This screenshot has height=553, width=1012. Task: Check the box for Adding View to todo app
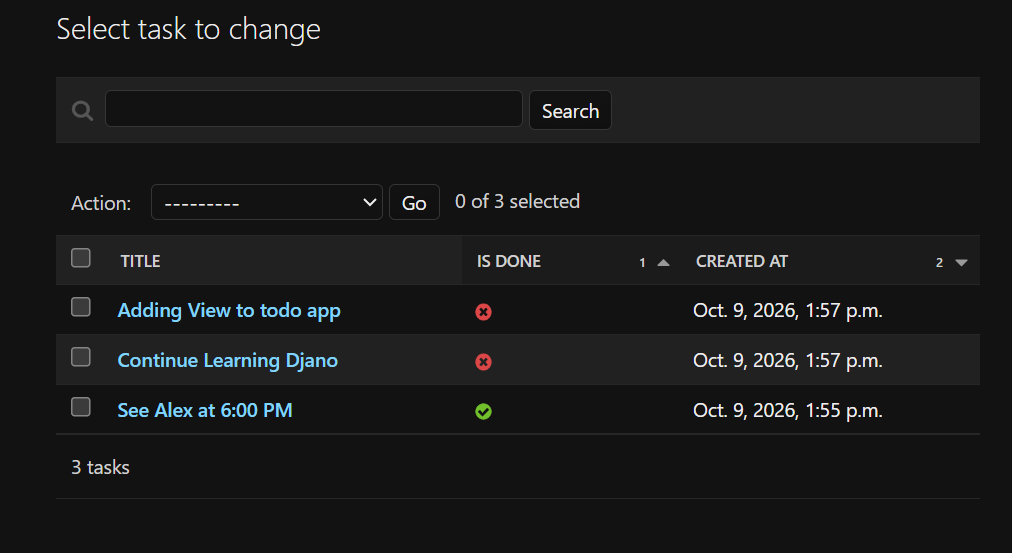point(81,307)
